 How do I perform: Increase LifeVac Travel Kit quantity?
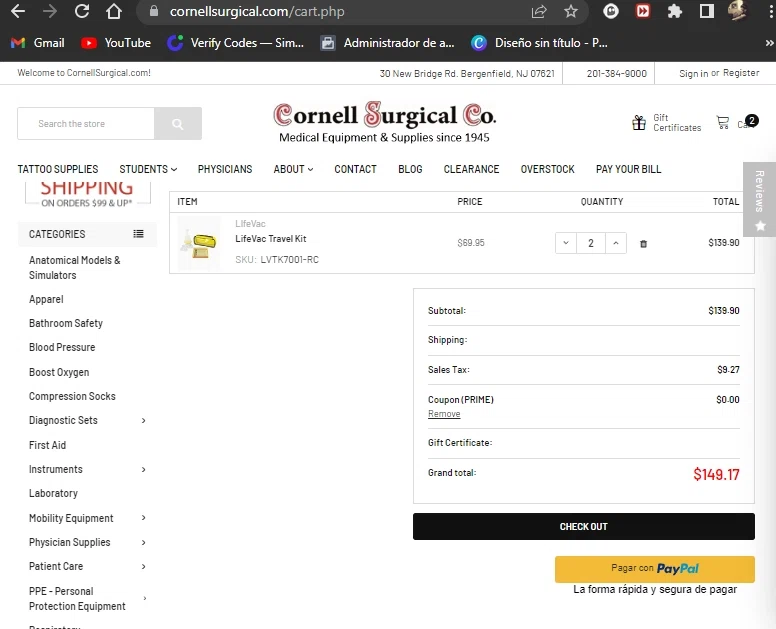click(616, 243)
